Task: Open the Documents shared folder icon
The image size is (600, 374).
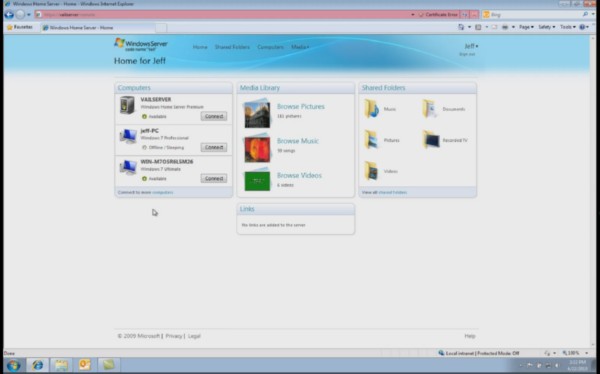Action: coord(430,109)
